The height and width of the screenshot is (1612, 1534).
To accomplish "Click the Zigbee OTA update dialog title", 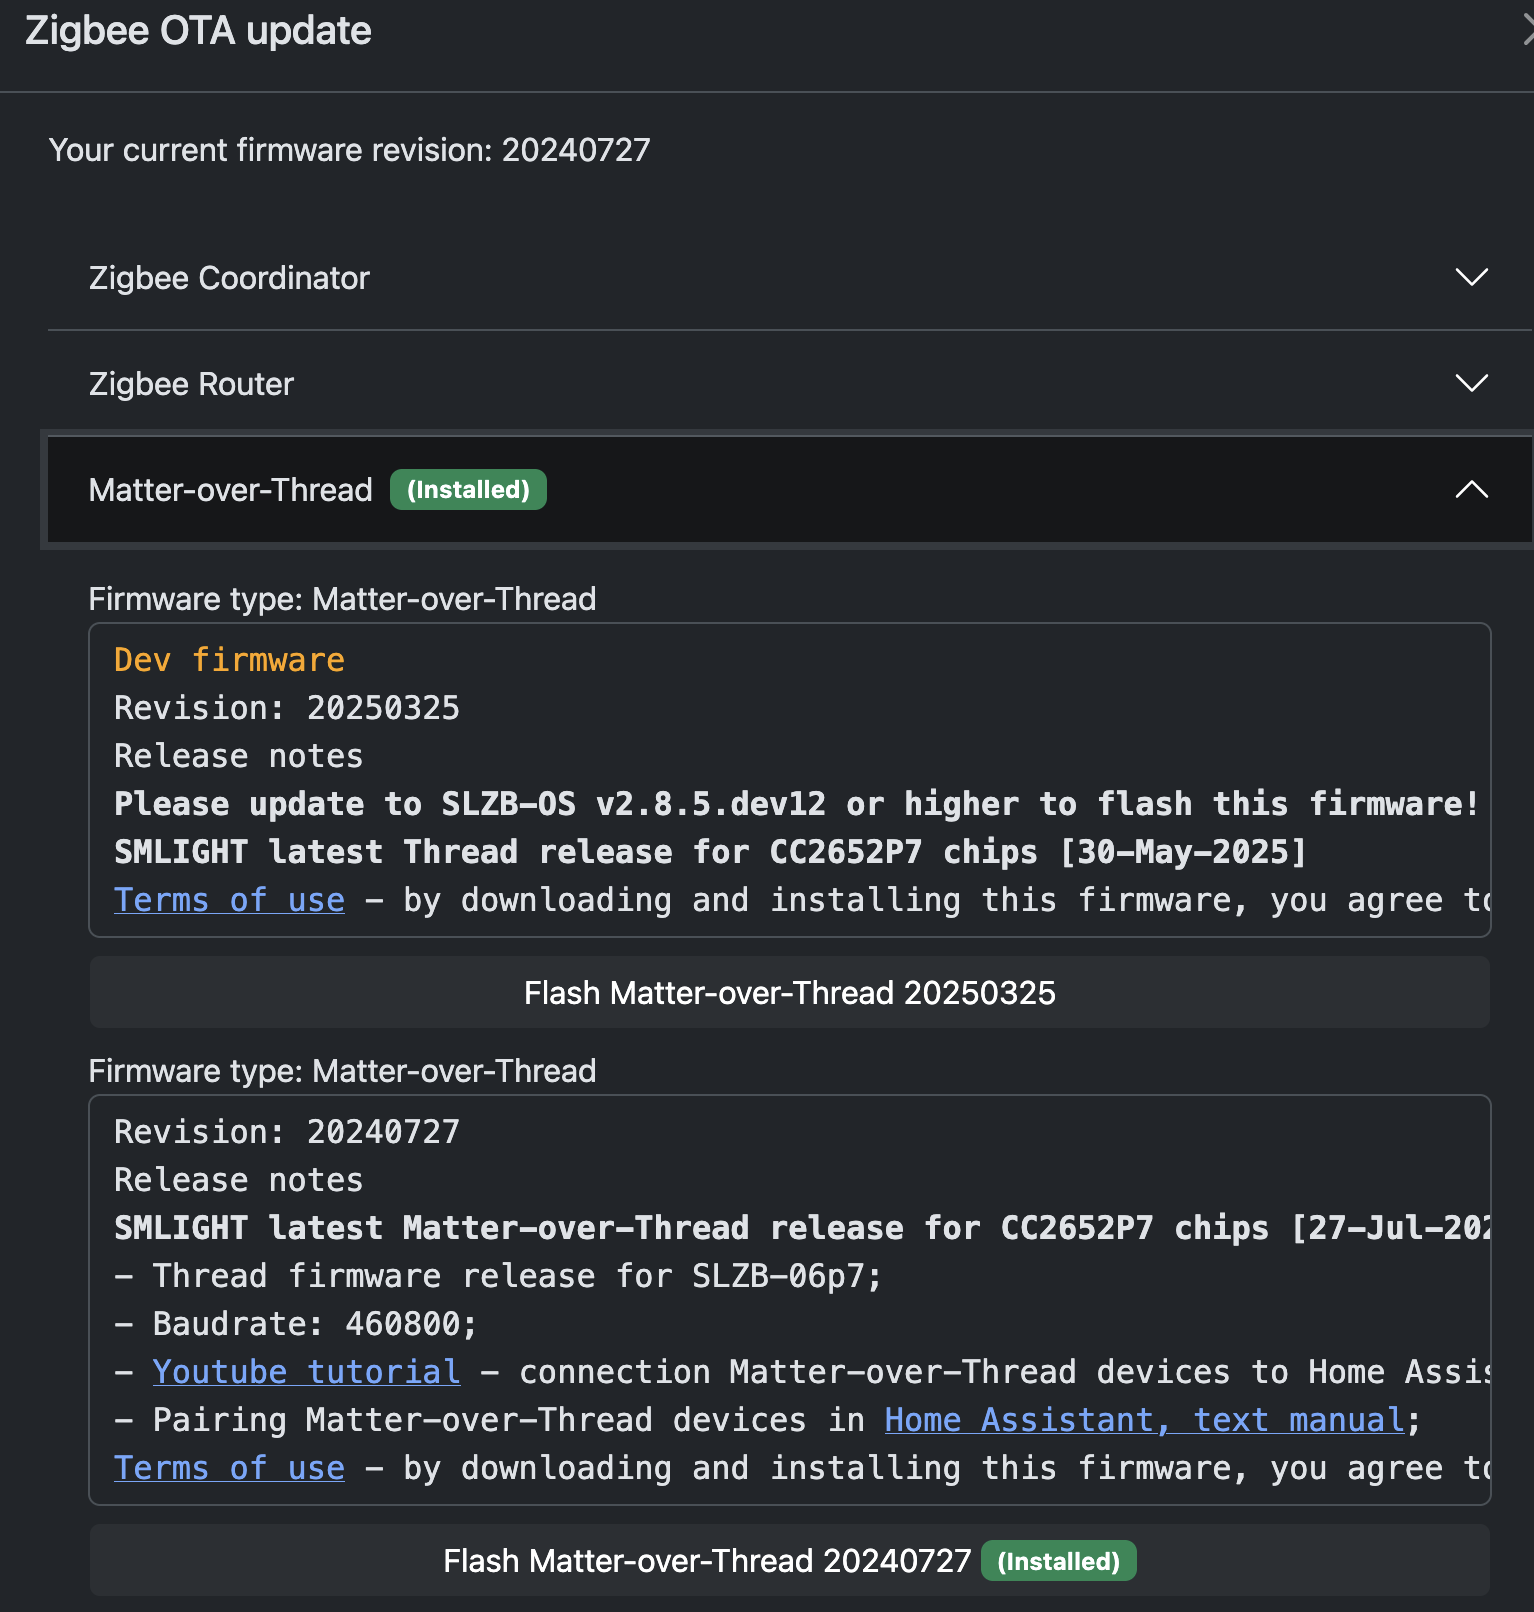I will click(198, 32).
